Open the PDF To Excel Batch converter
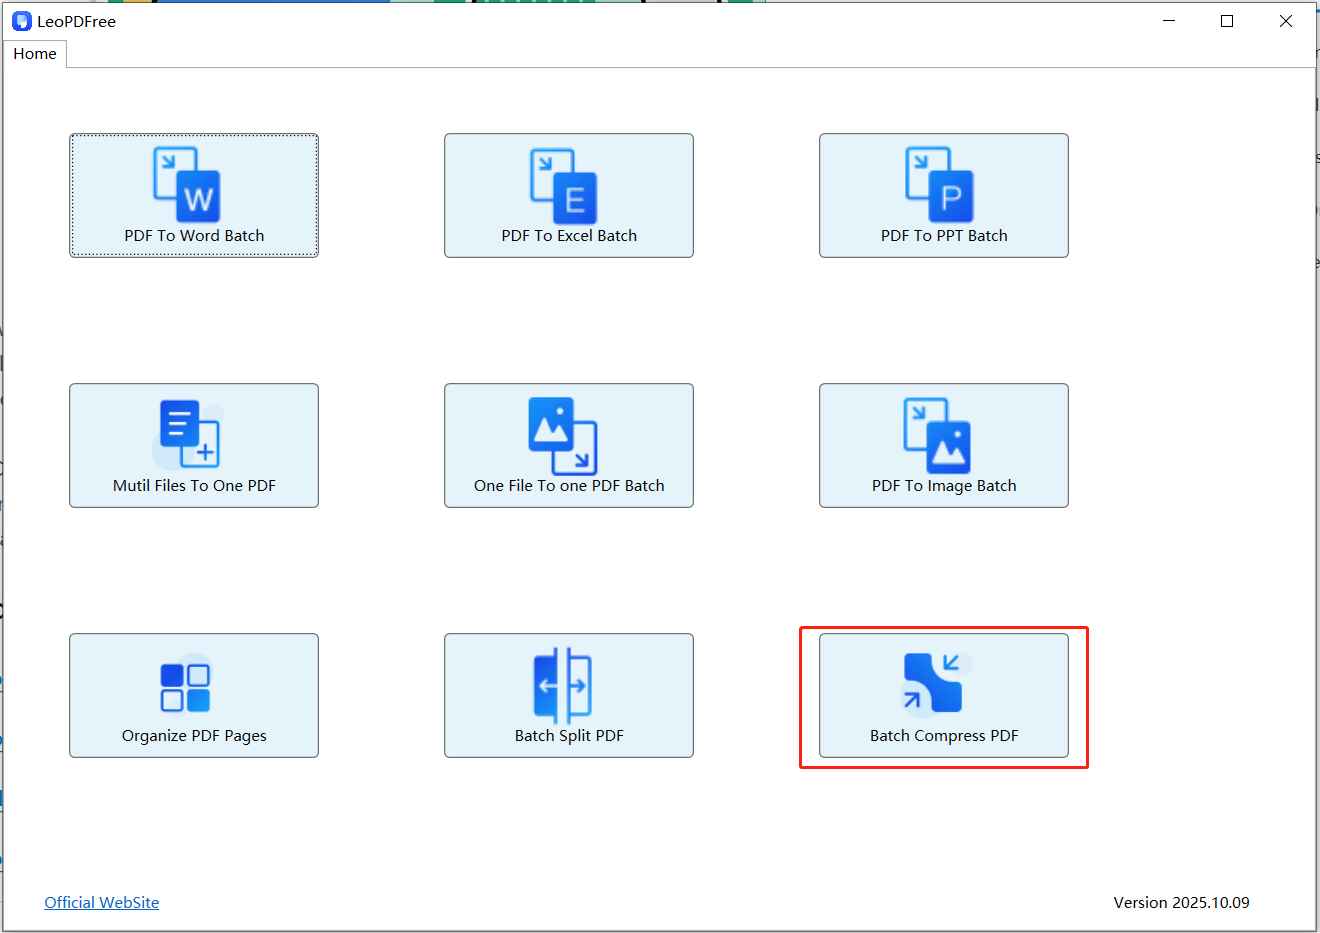Image resolution: width=1320 pixels, height=933 pixels. [x=568, y=195]
